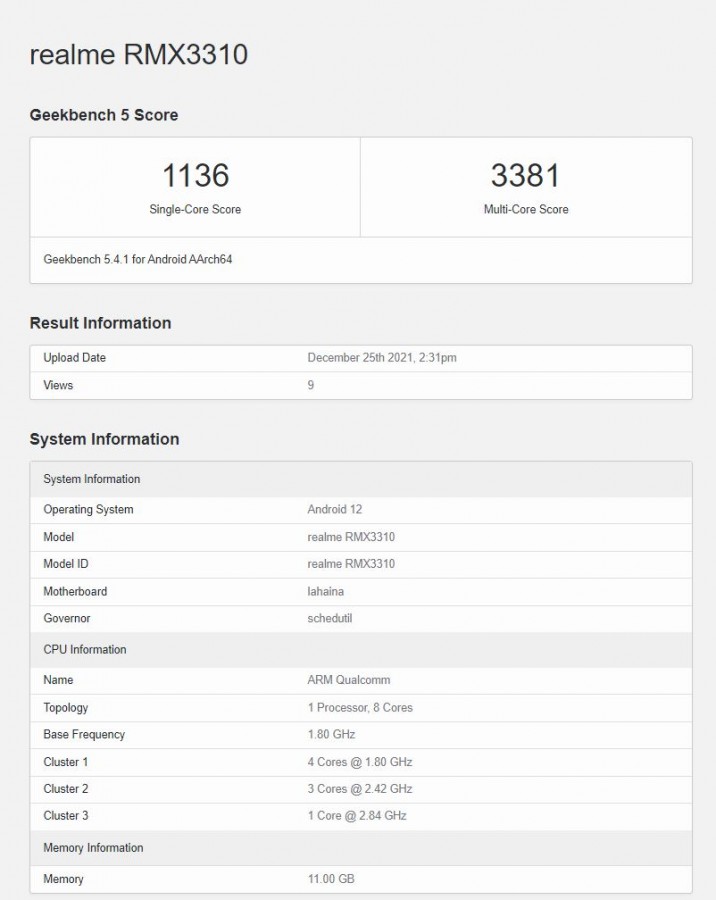Click the Topology value 1 Processor, 8 Cores

360,708
